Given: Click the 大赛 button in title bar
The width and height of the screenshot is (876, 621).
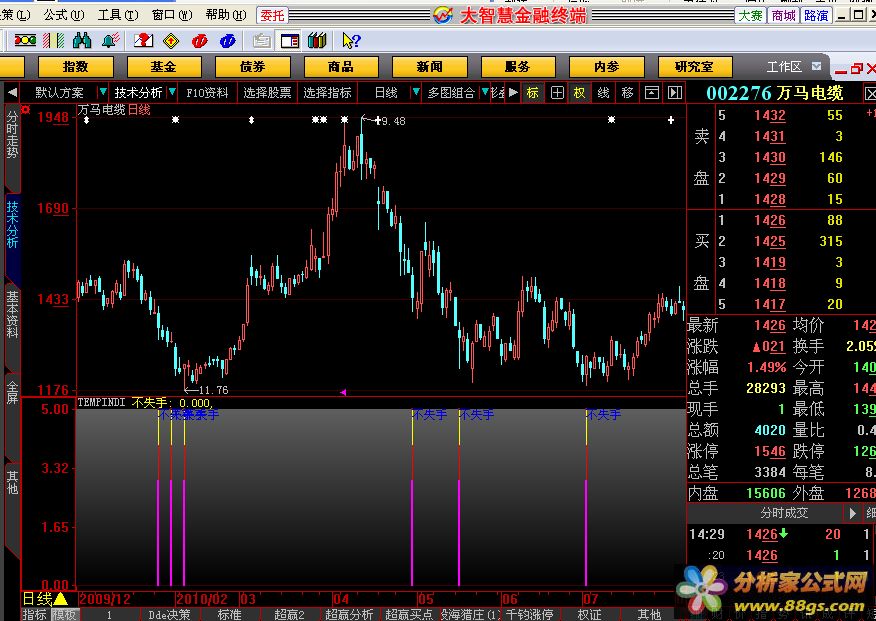Looking at the screenshot, I should click(x=750, y=16).
